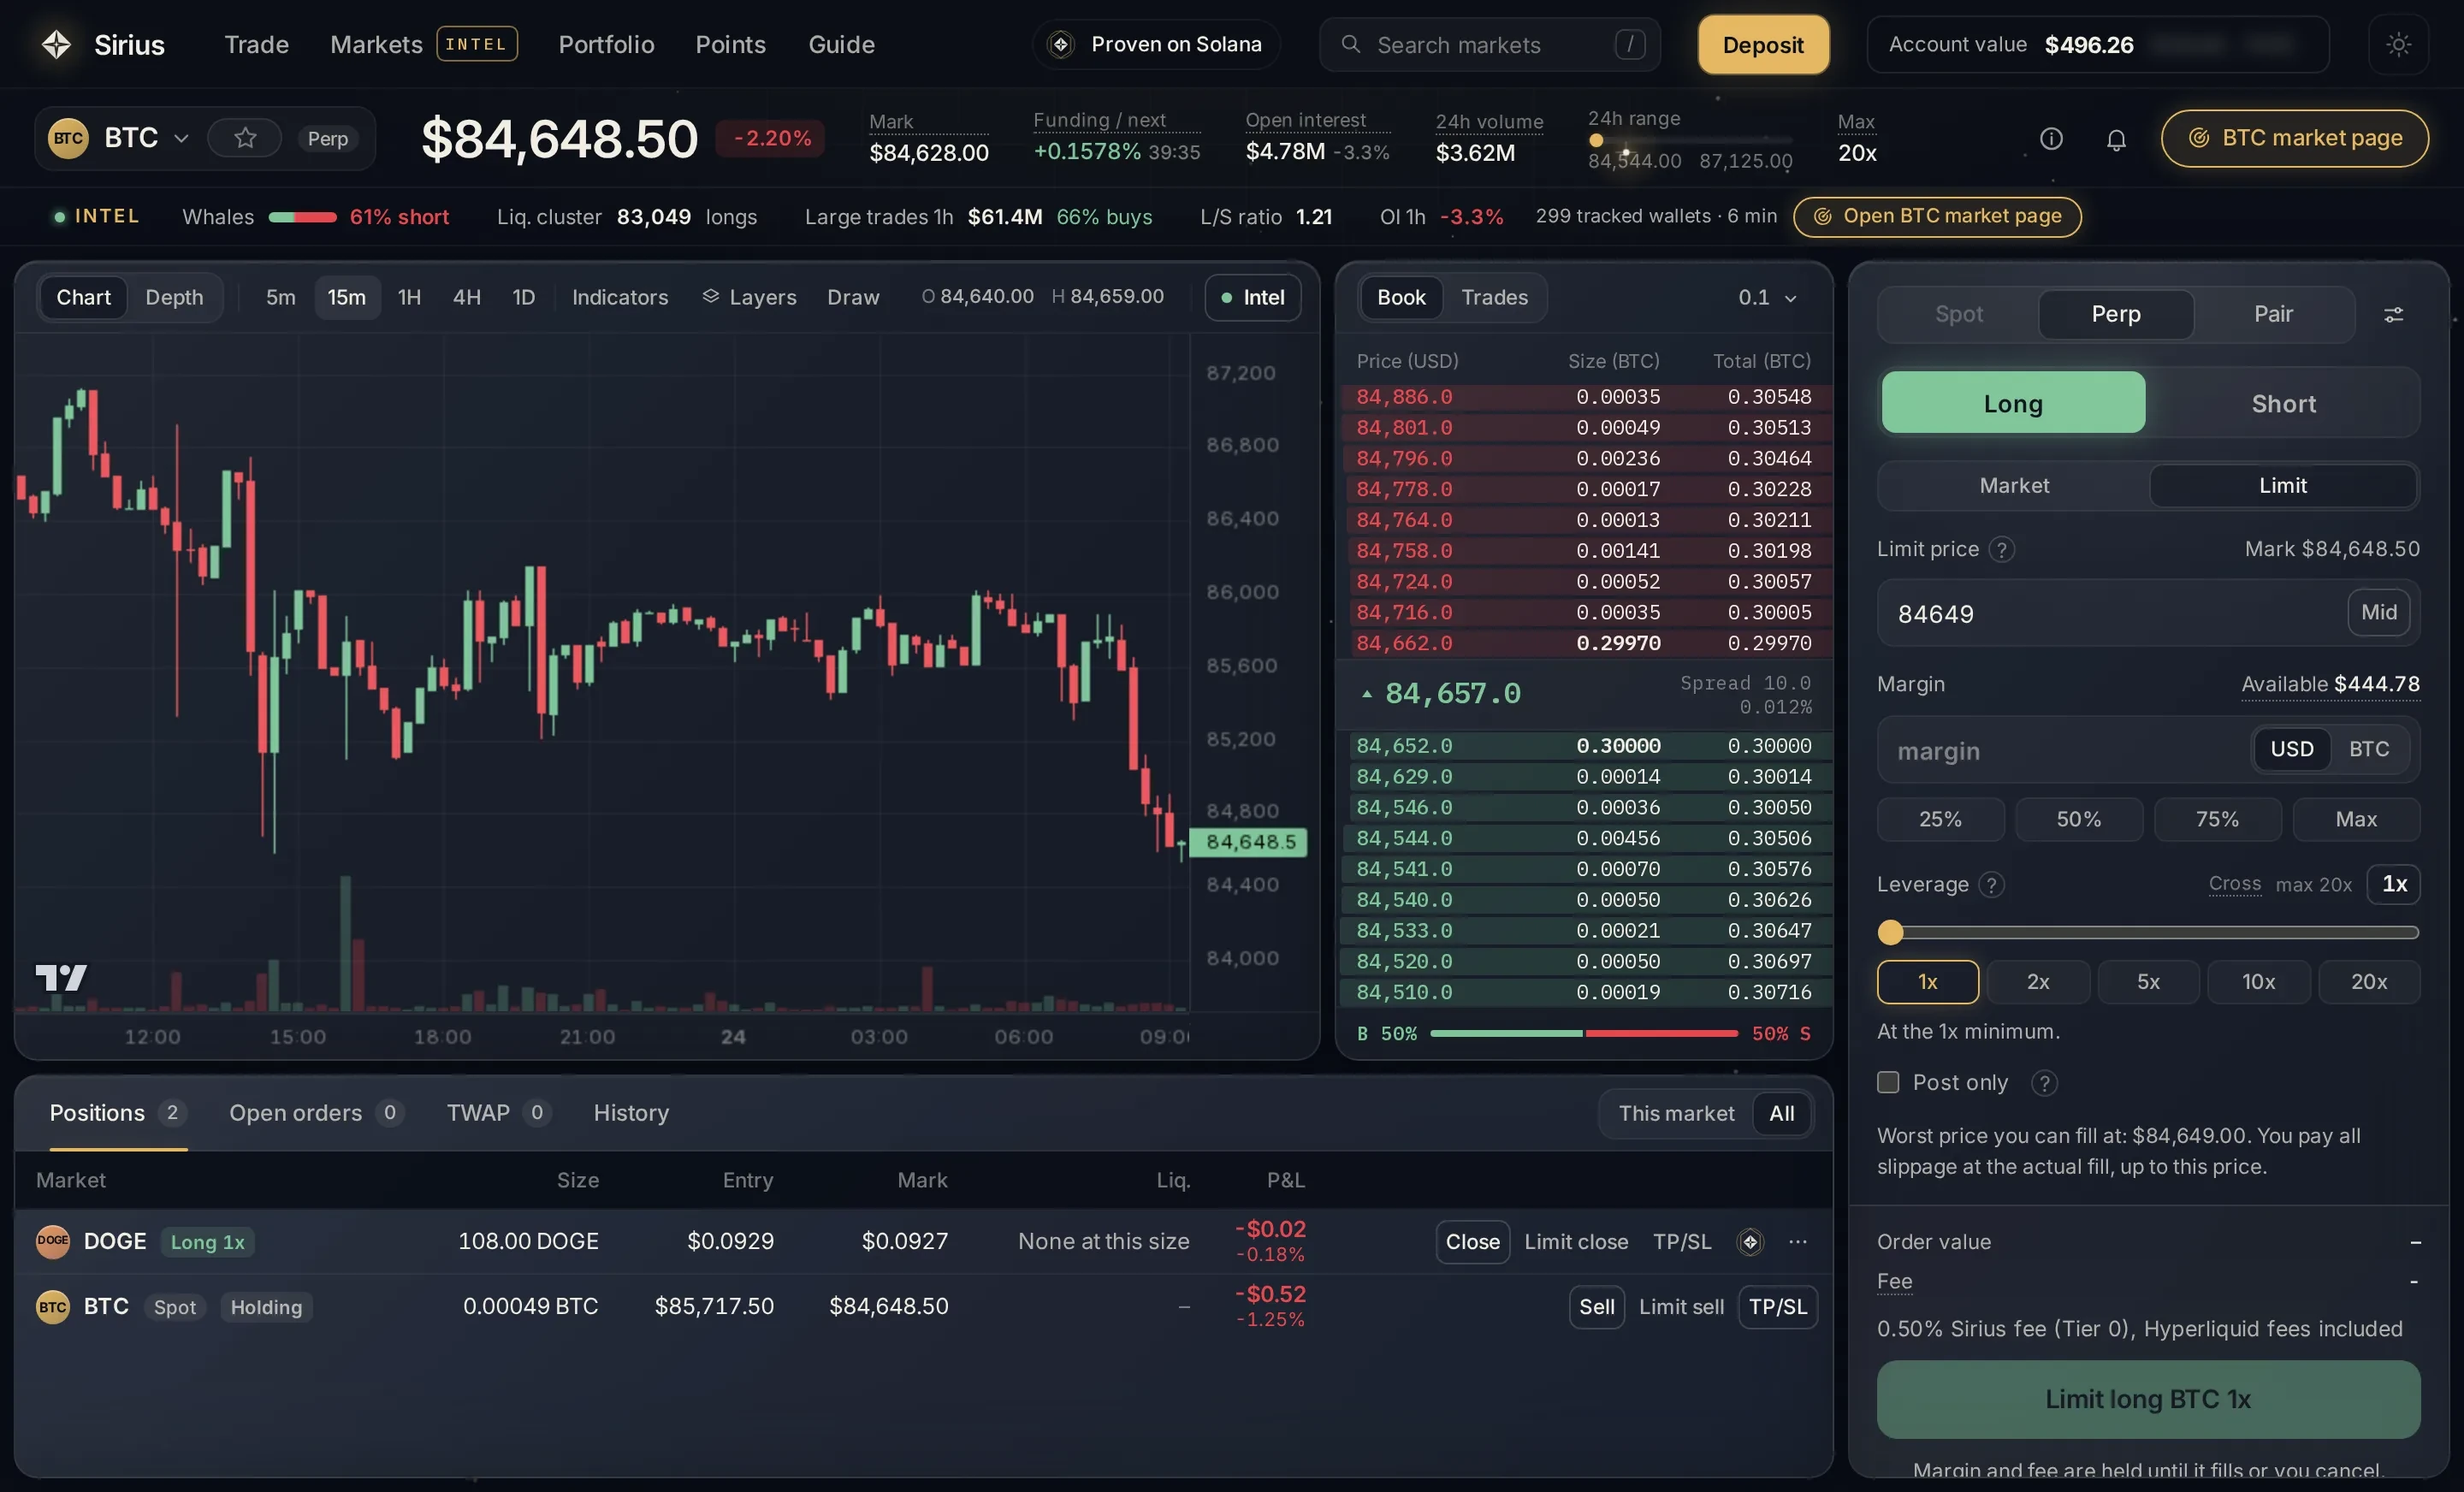Enable the Post only checkbox

click(1888, 1082)
